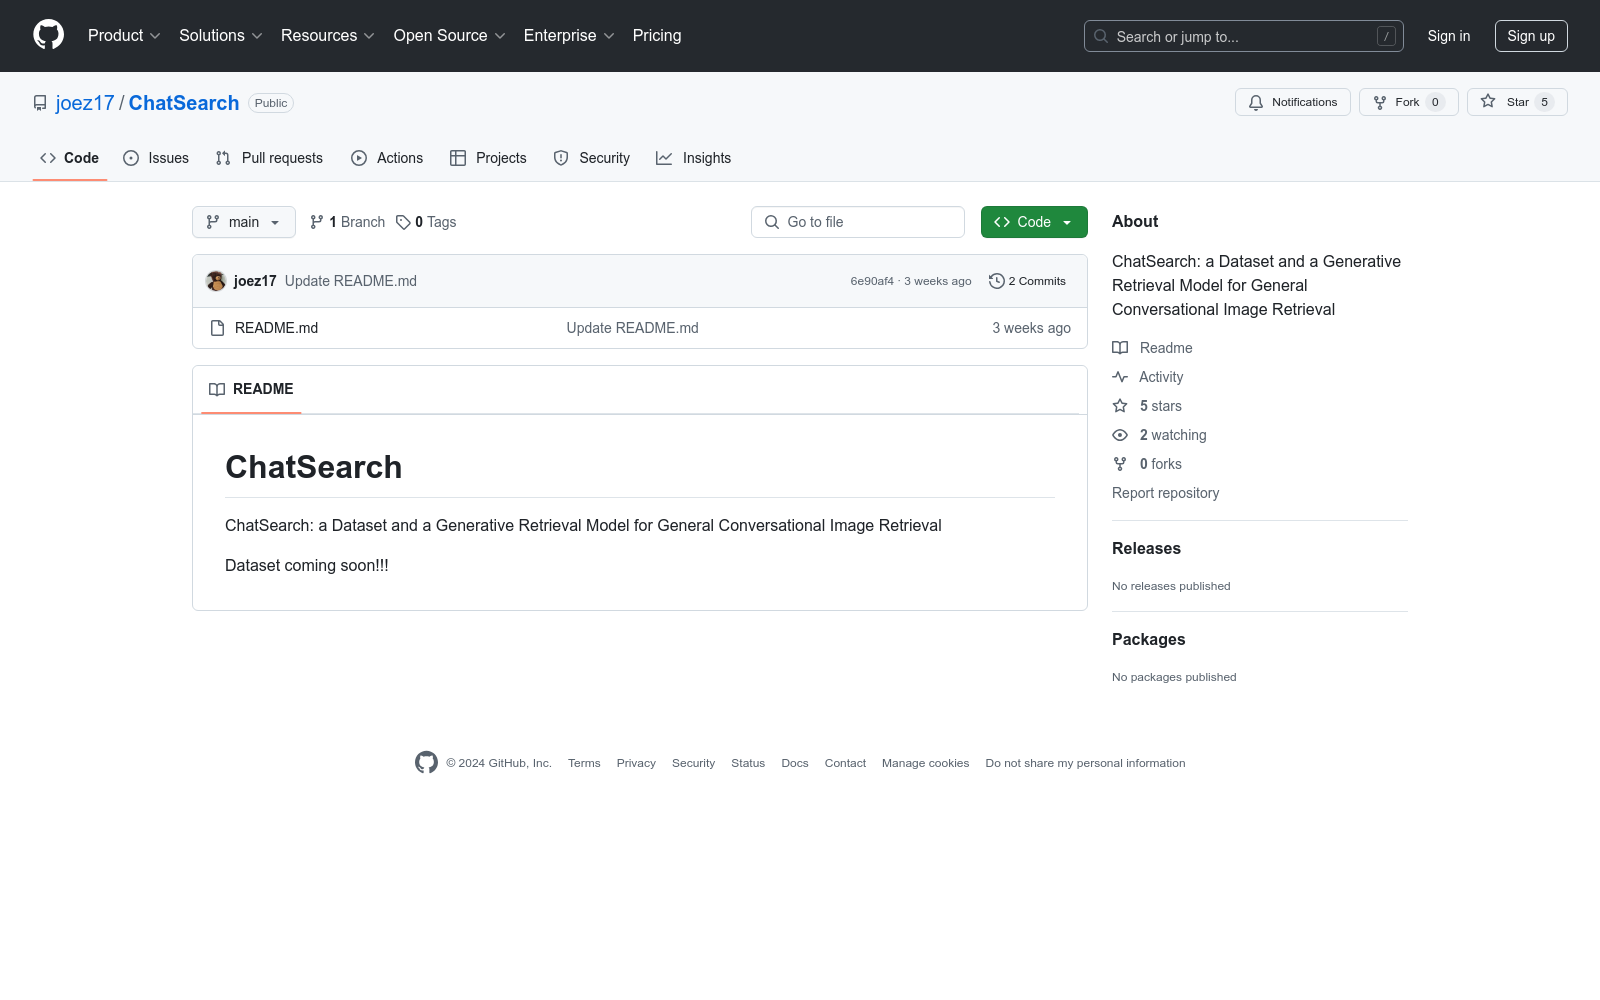Open the footer Docs link
Viewport: 1600px width, 1000px height.
(x=795, y=763)
